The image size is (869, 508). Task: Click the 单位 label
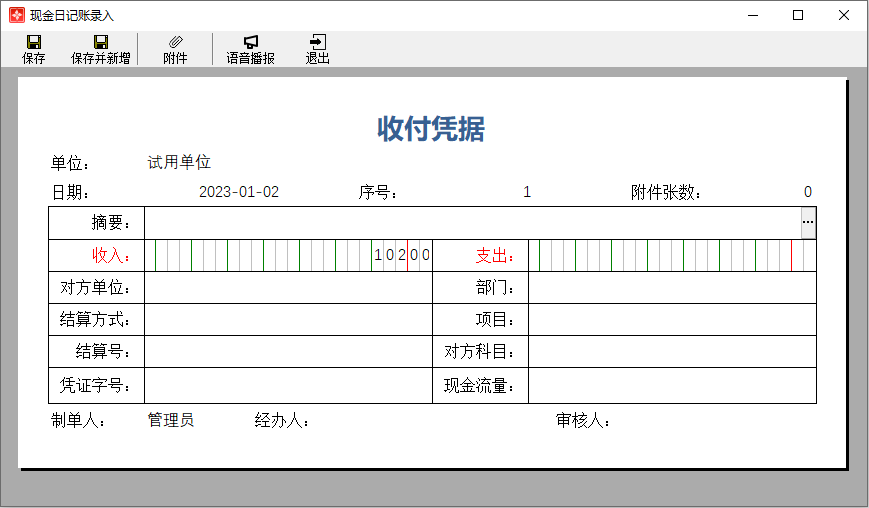click(x=70, y=163)
